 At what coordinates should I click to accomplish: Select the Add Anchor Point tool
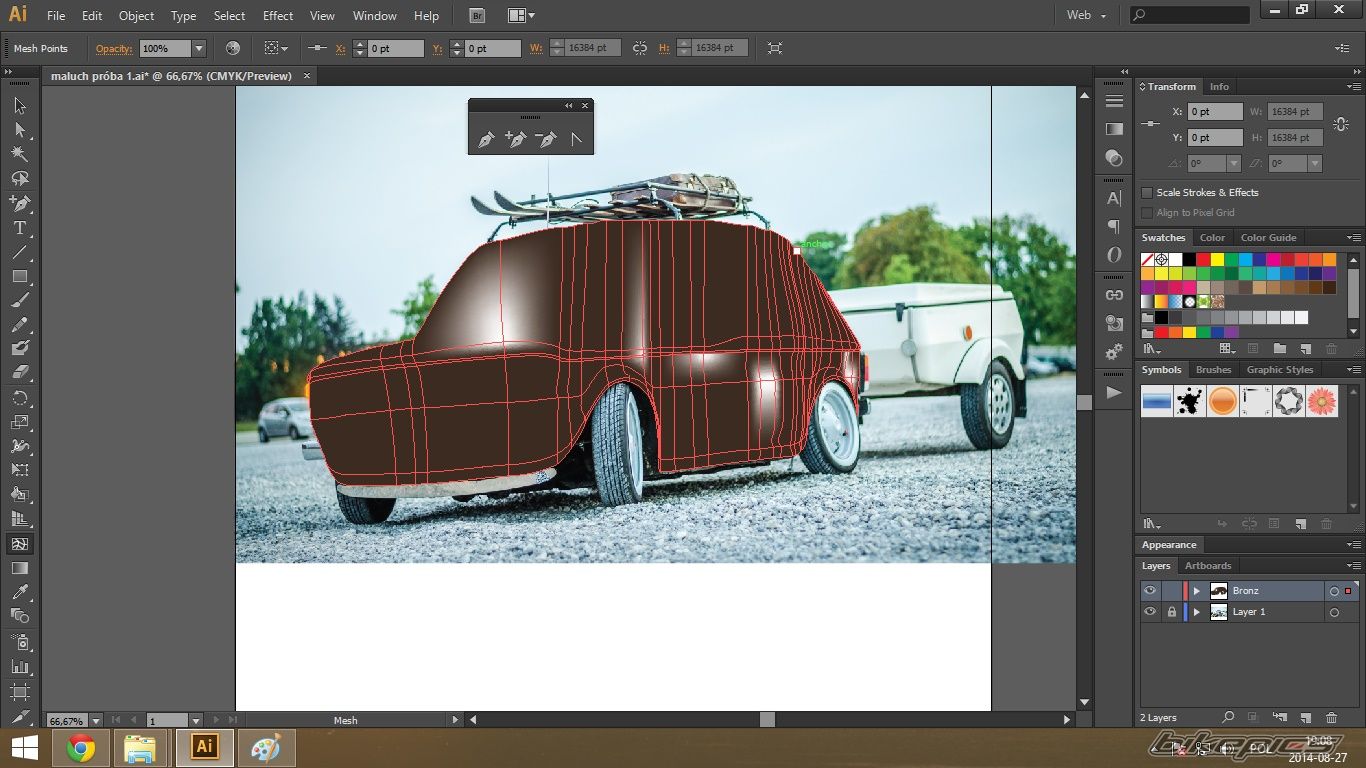click(x=516, y=140)
